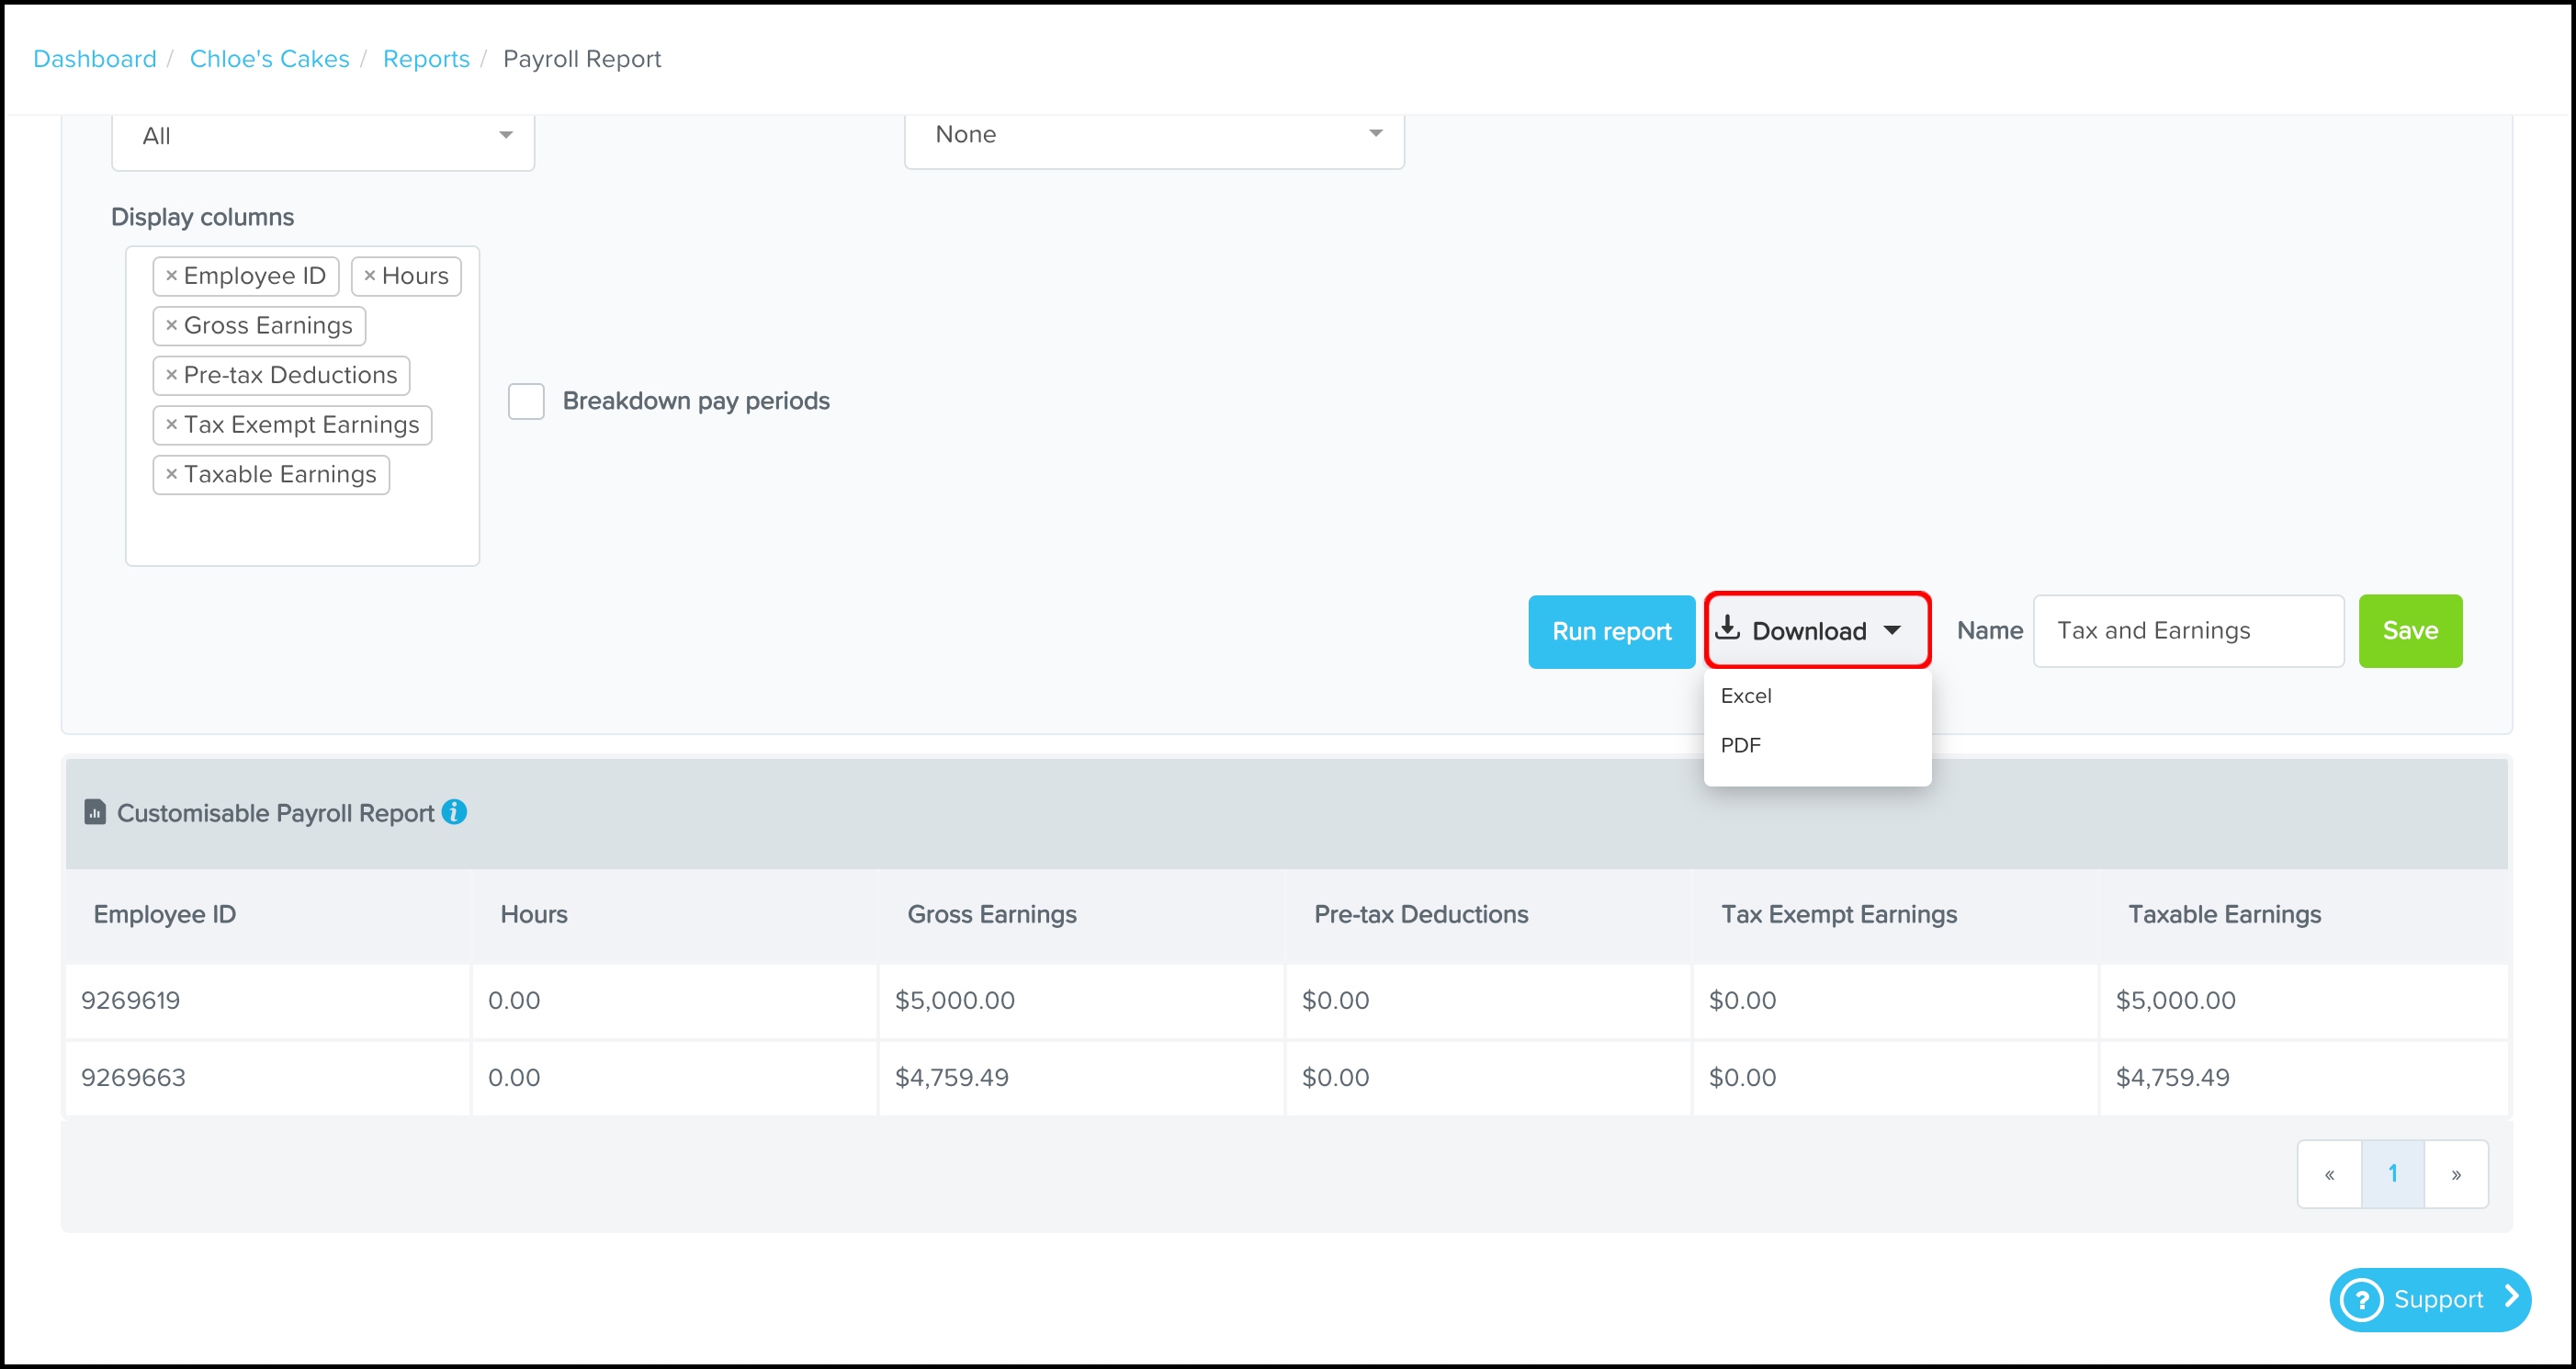Open the Support help widget
Screen dimensions: 2576x1369
tap(2429, 1299)
